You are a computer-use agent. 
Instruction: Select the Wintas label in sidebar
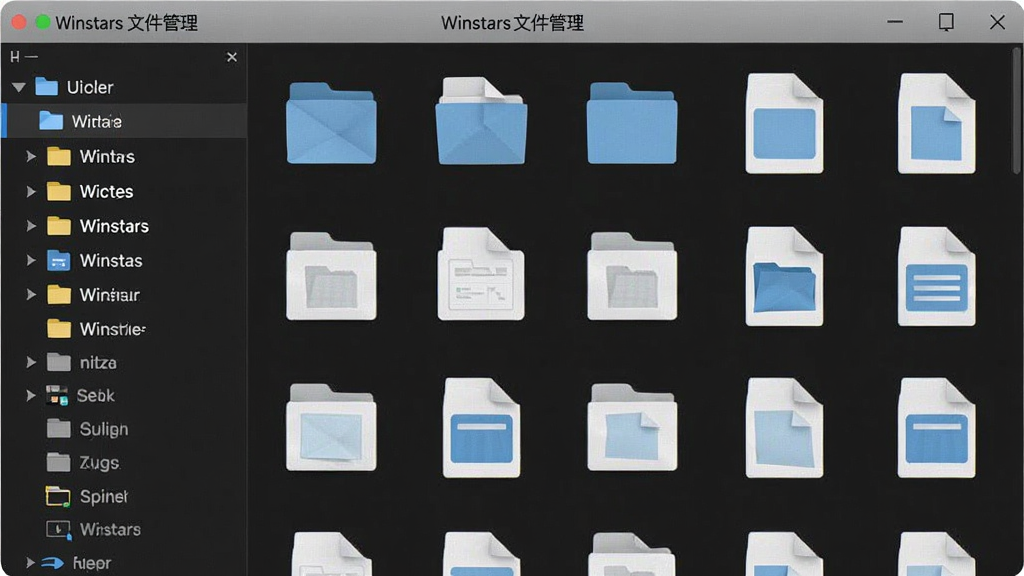pyautogui.click(x=107, y=157)
